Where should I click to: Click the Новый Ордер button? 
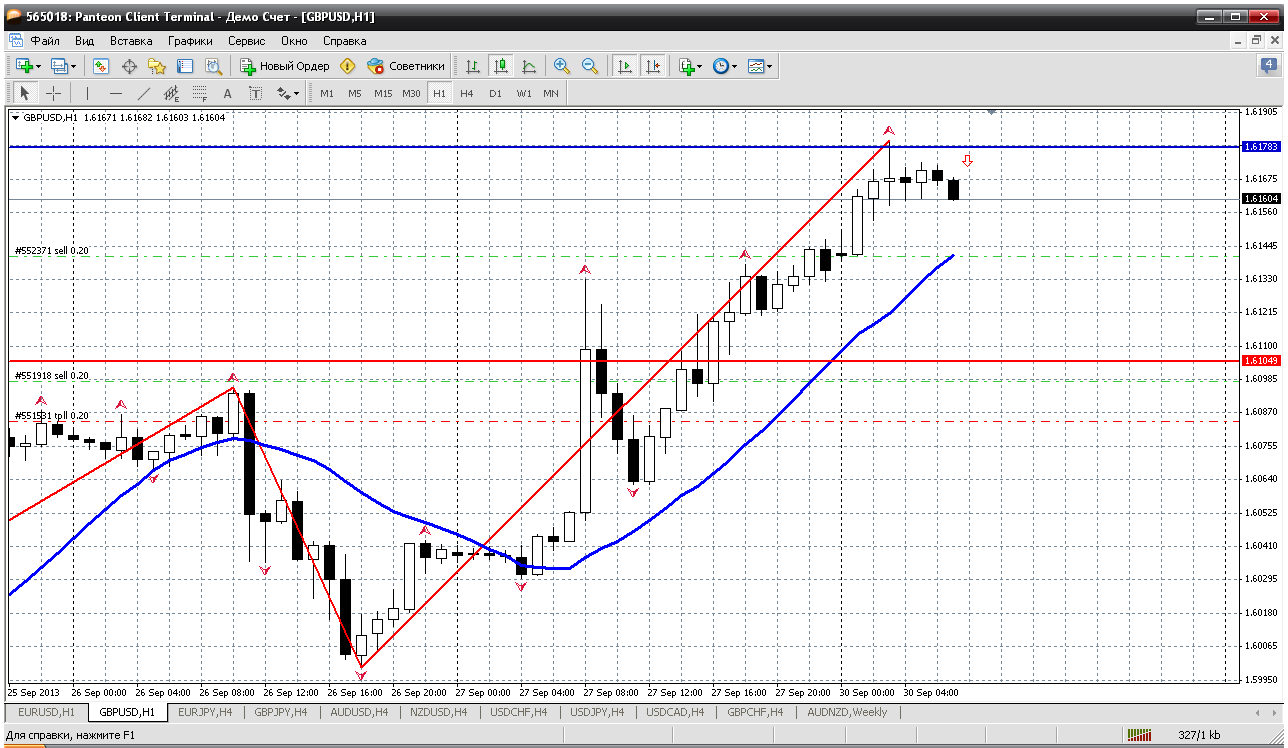tap(285, 66)
